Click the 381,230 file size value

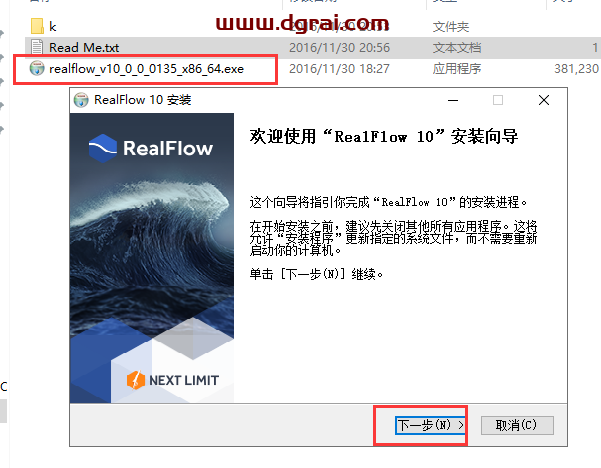pos(576,69)
